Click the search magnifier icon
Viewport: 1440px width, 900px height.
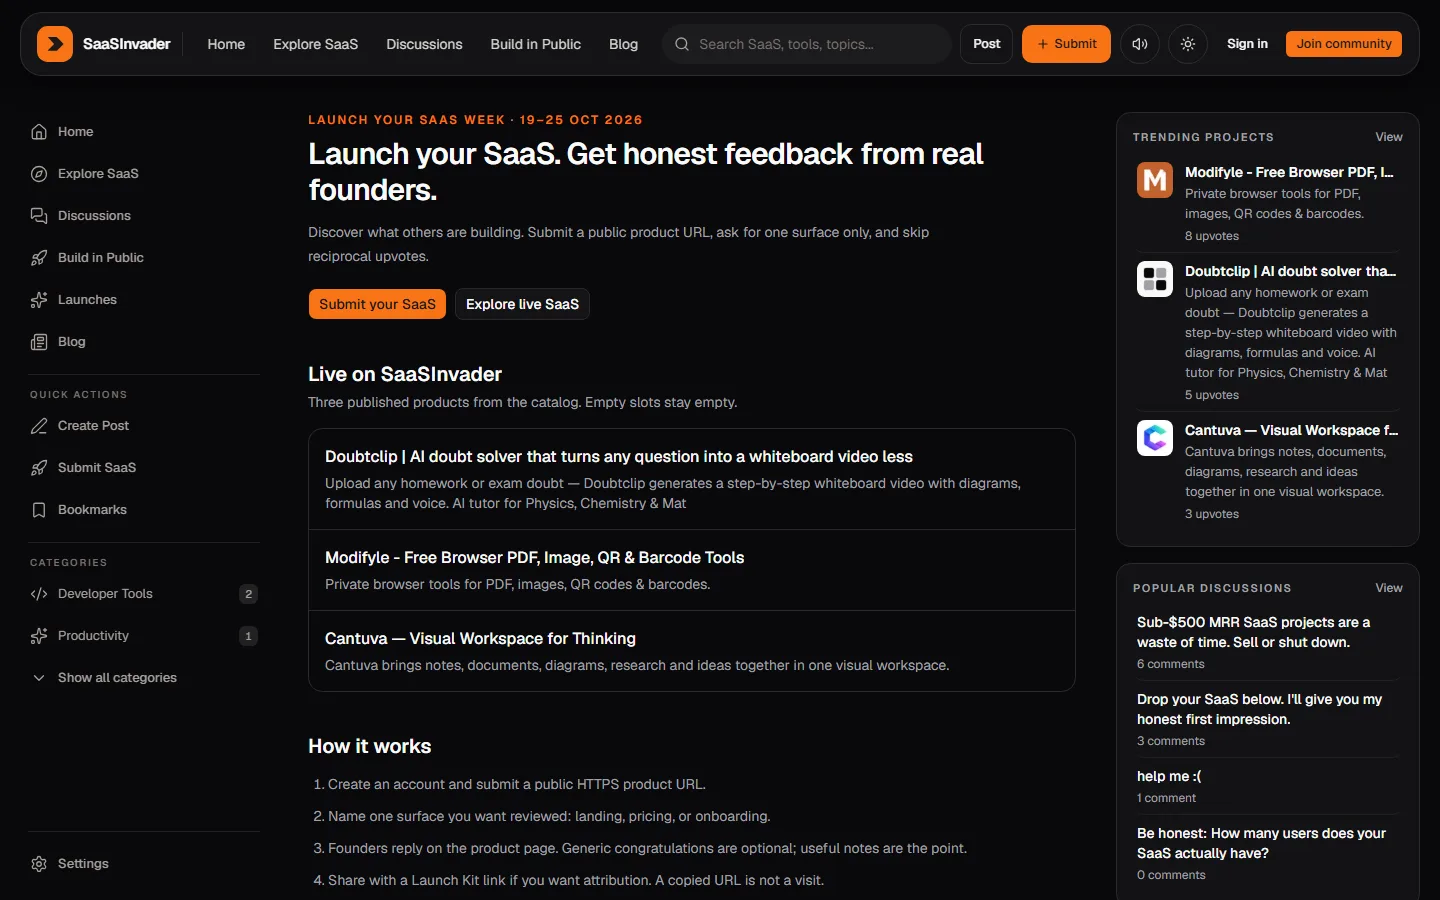[x=682, y=44]
